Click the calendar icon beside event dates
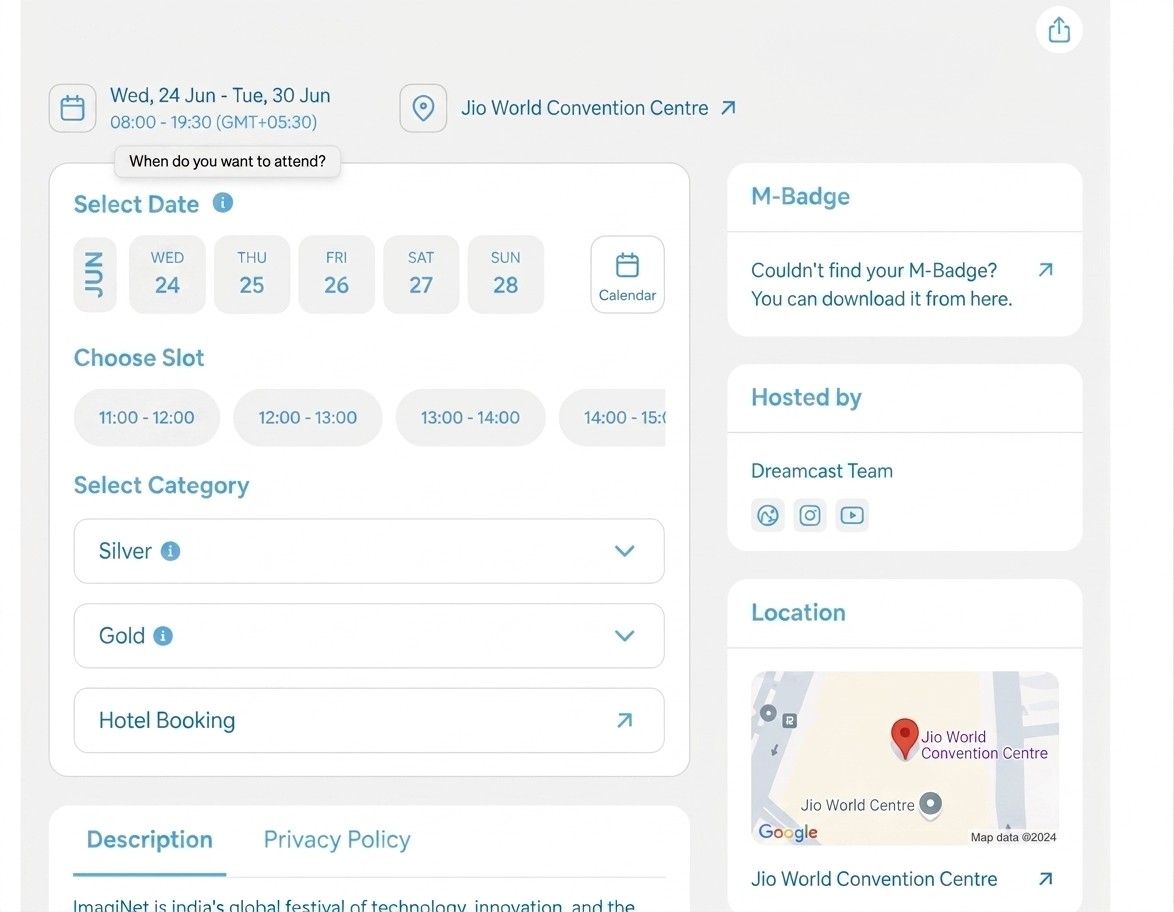The image size is (1174, 912). pyautogui.click(x=73, y=108)
